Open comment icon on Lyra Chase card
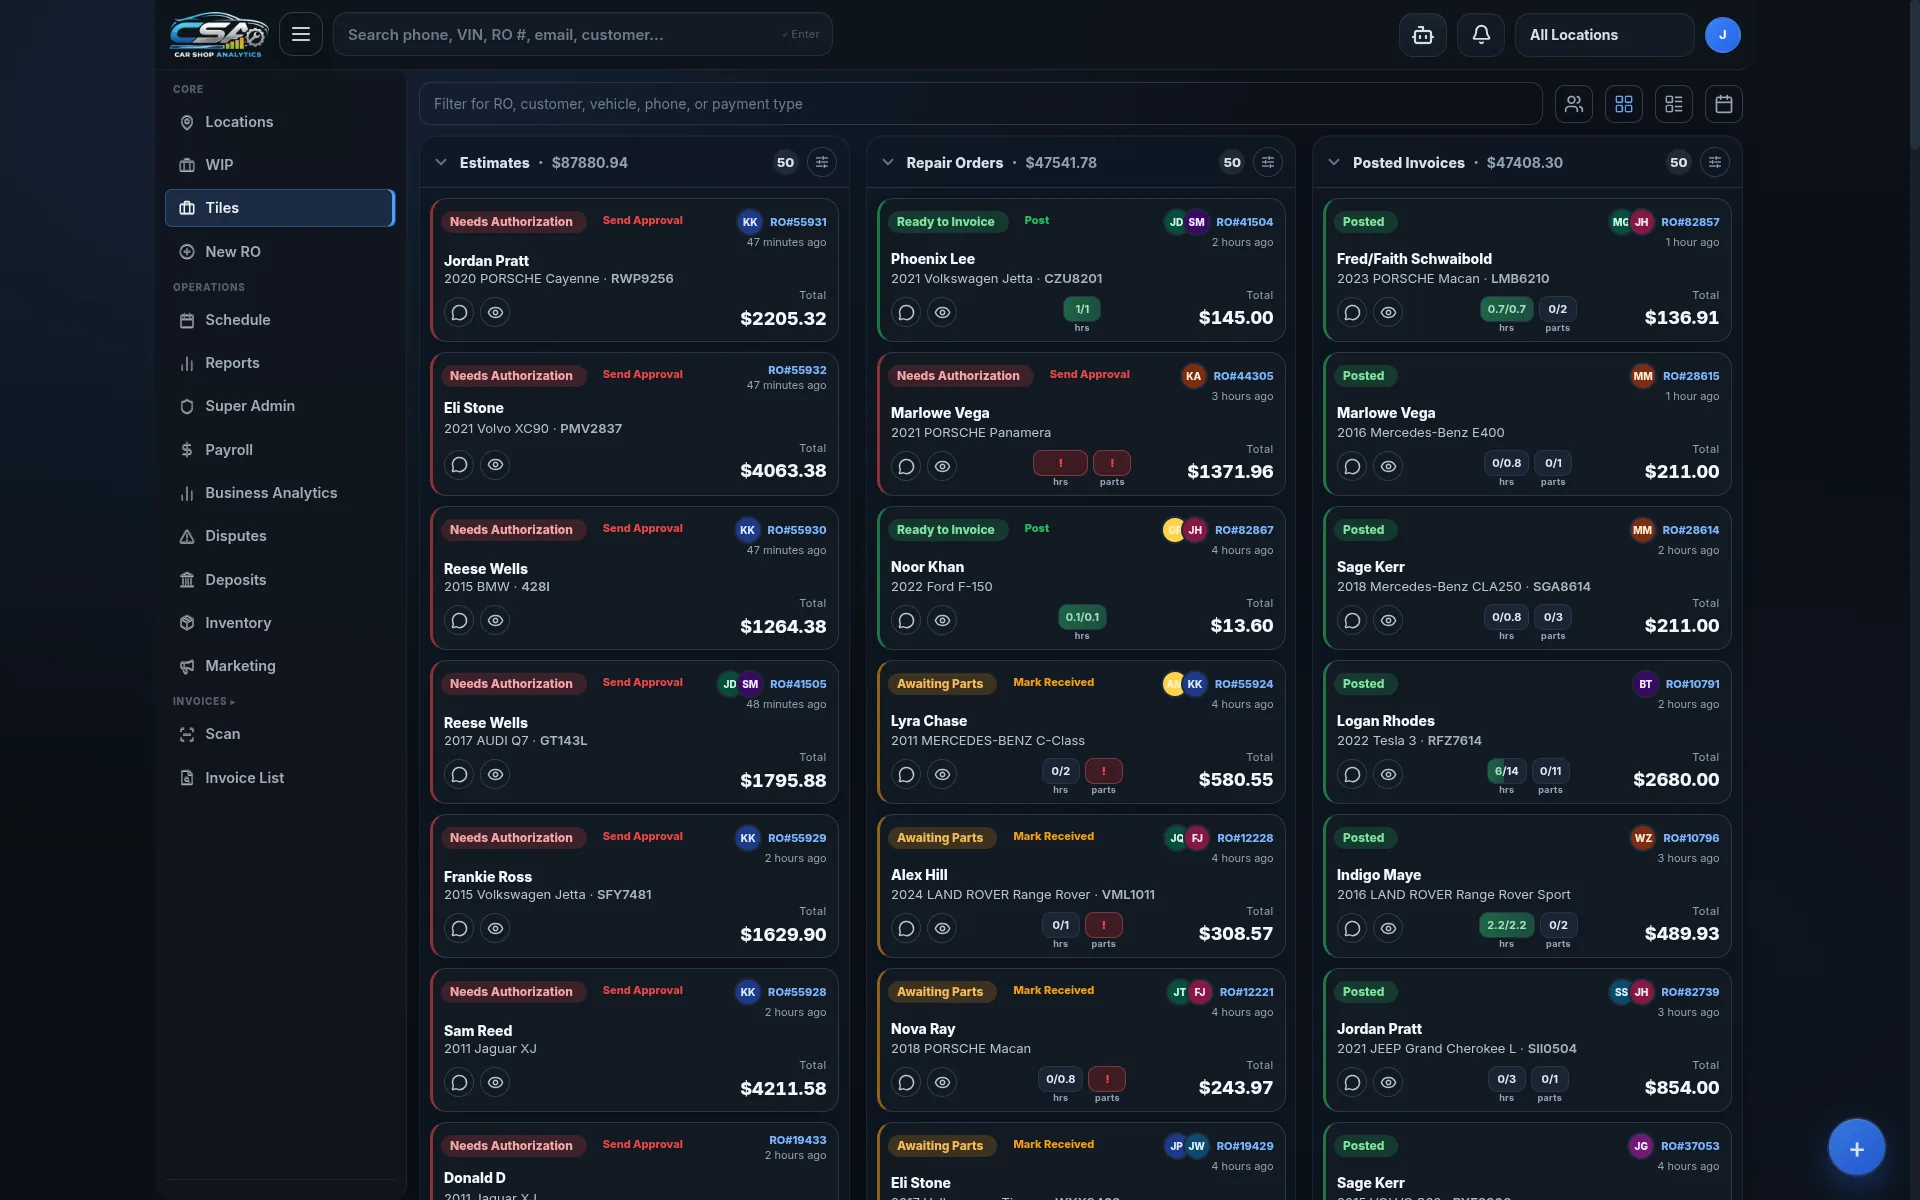Screen dimensions: 1920x1200 click(x=906, y=775)
